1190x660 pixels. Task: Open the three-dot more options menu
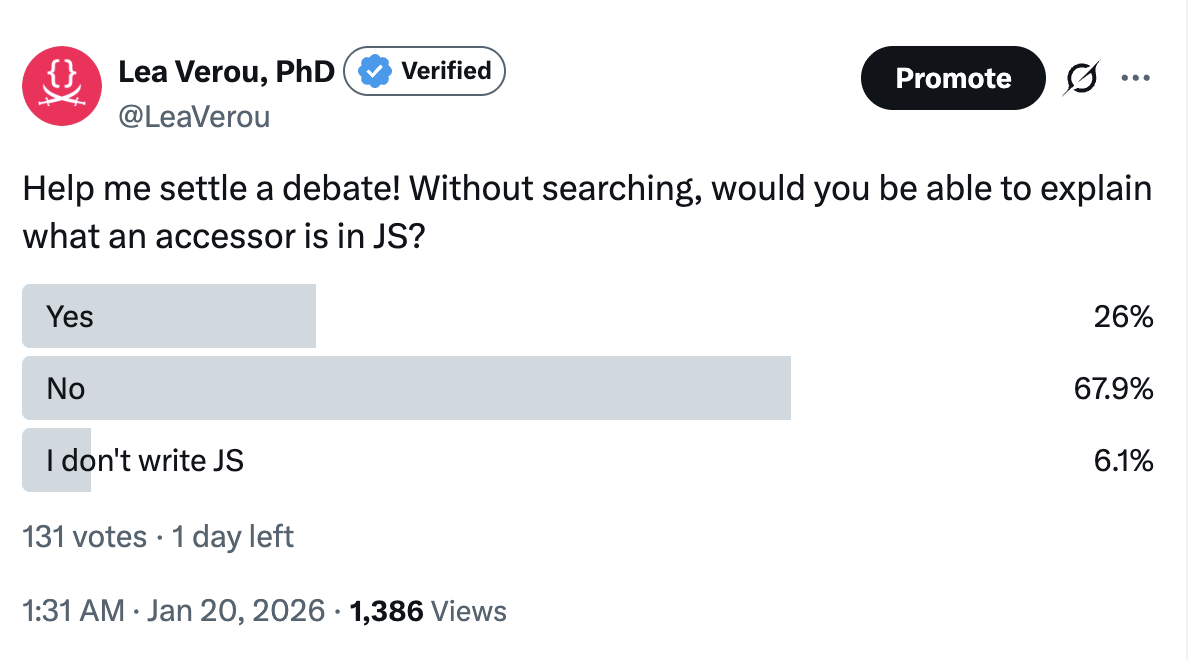point(1136,77)
